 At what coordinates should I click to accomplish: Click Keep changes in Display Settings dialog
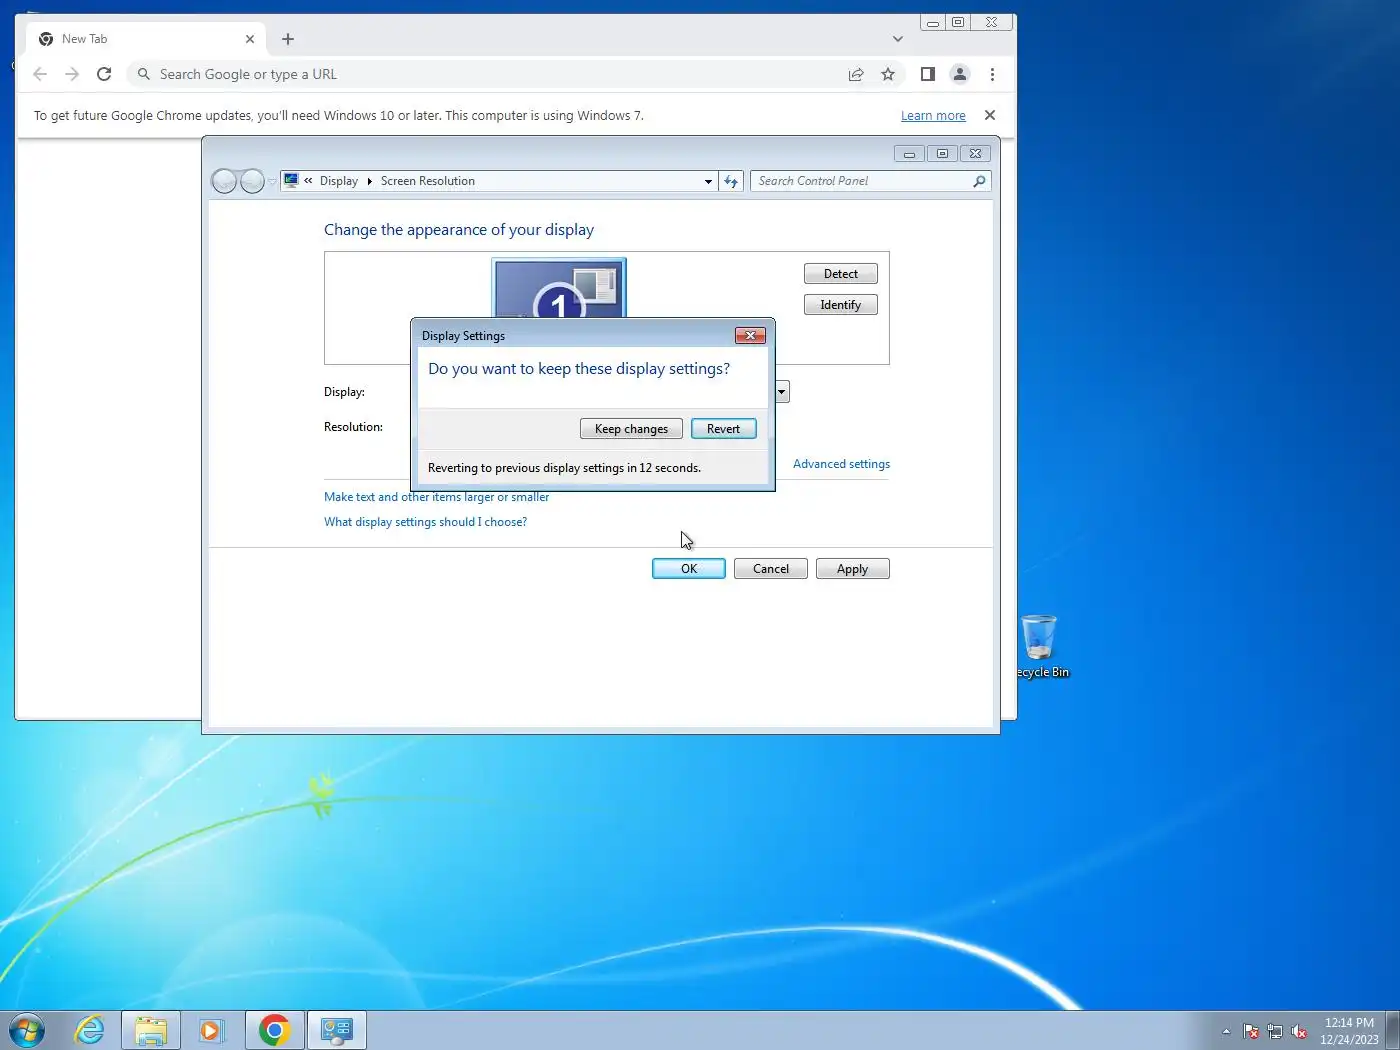[631, 429]
